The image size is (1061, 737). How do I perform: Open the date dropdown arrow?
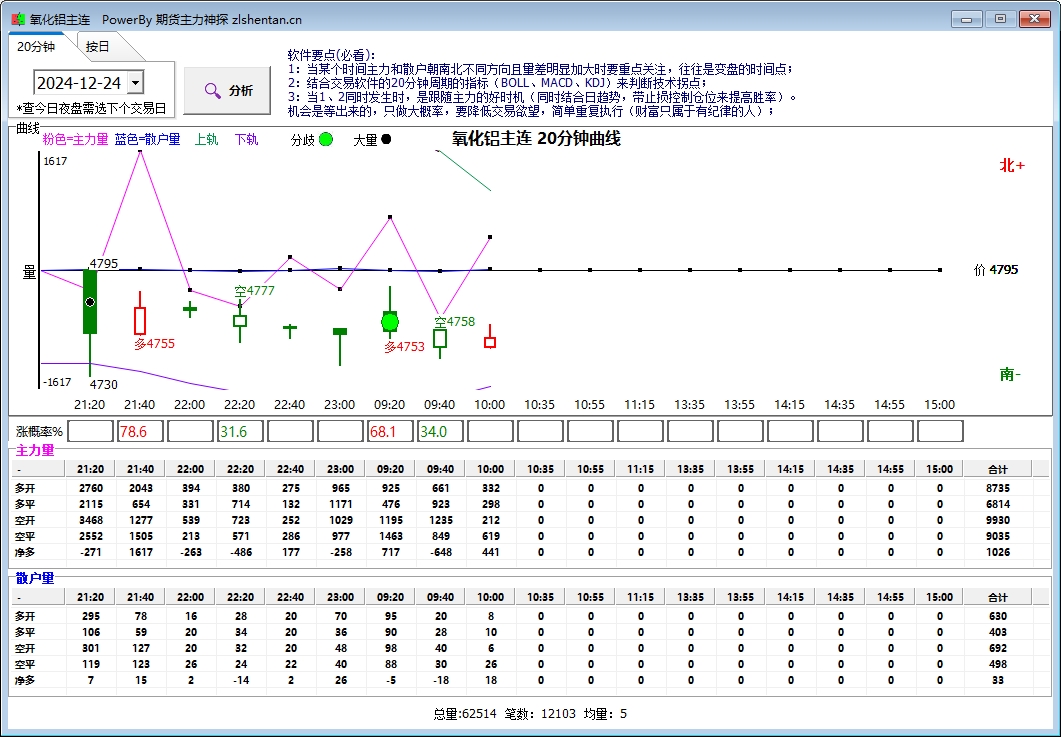(x=135, y=83)
